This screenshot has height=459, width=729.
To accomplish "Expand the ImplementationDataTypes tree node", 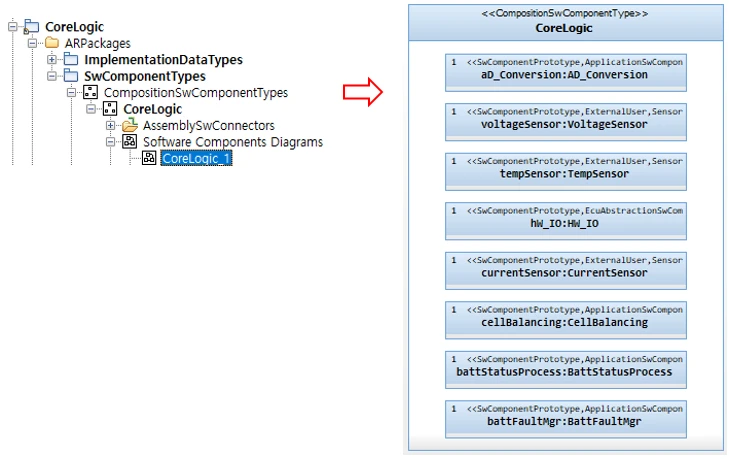I will coord(52,60).
